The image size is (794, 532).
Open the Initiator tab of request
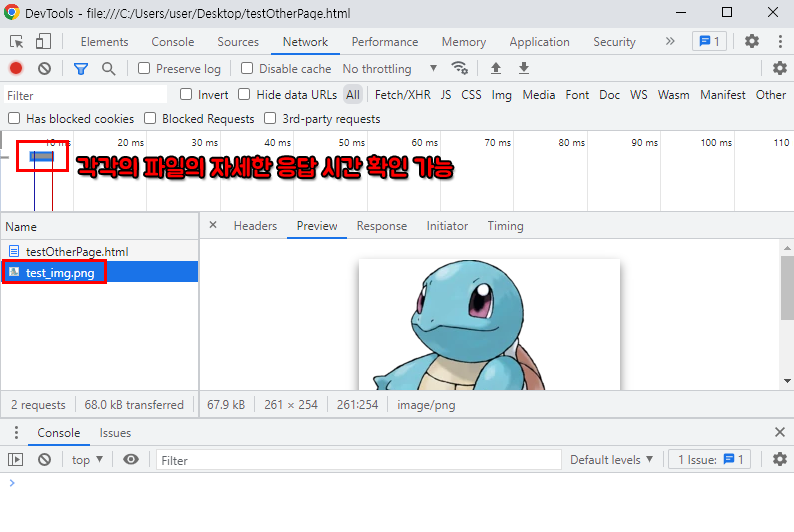(447, 226)
